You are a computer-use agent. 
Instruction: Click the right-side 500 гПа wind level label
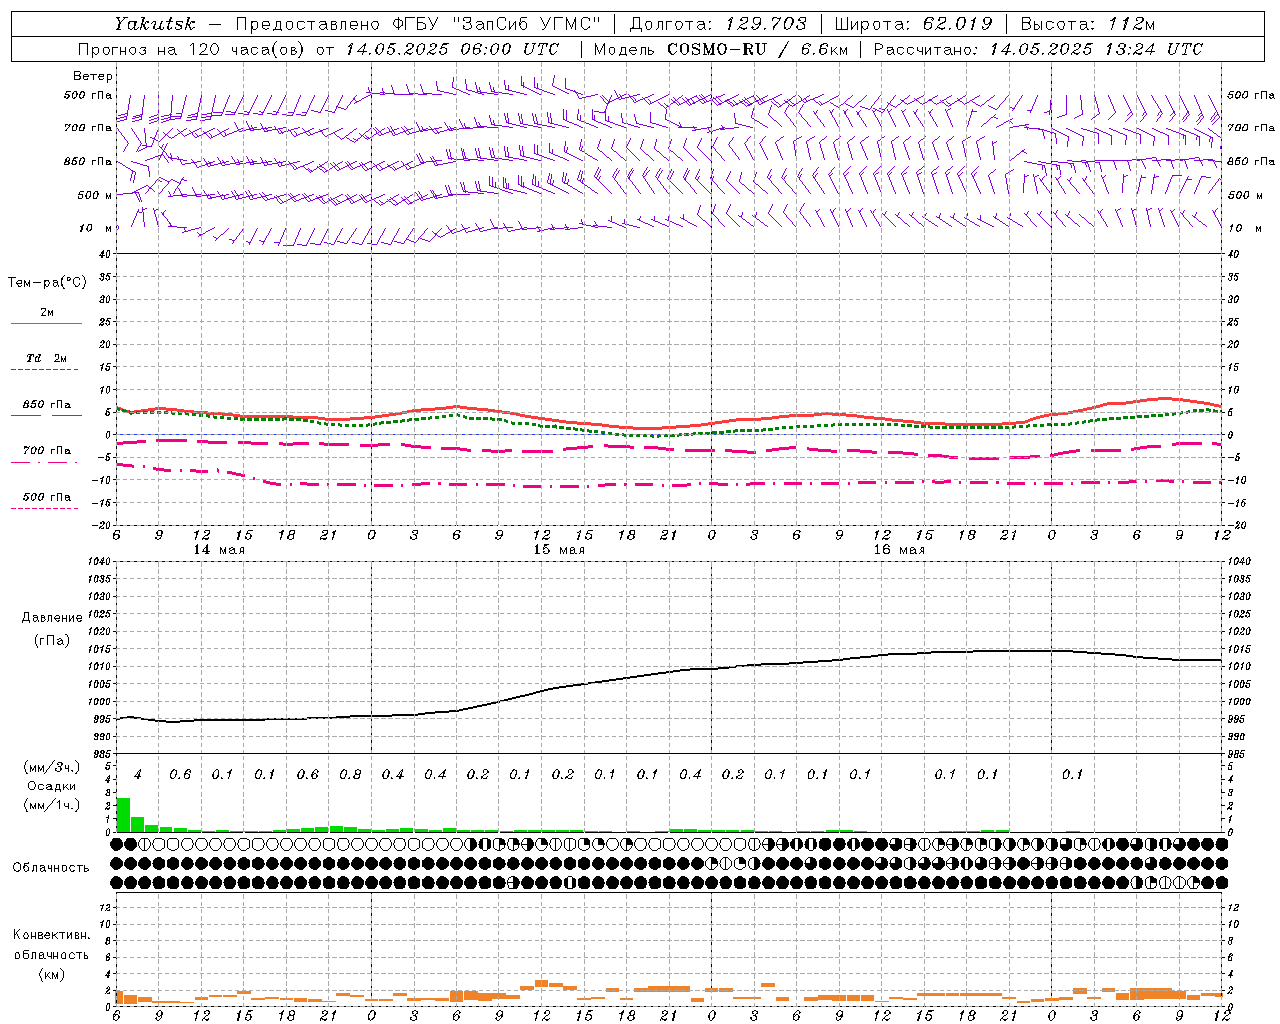click(x=1251, y=95)
